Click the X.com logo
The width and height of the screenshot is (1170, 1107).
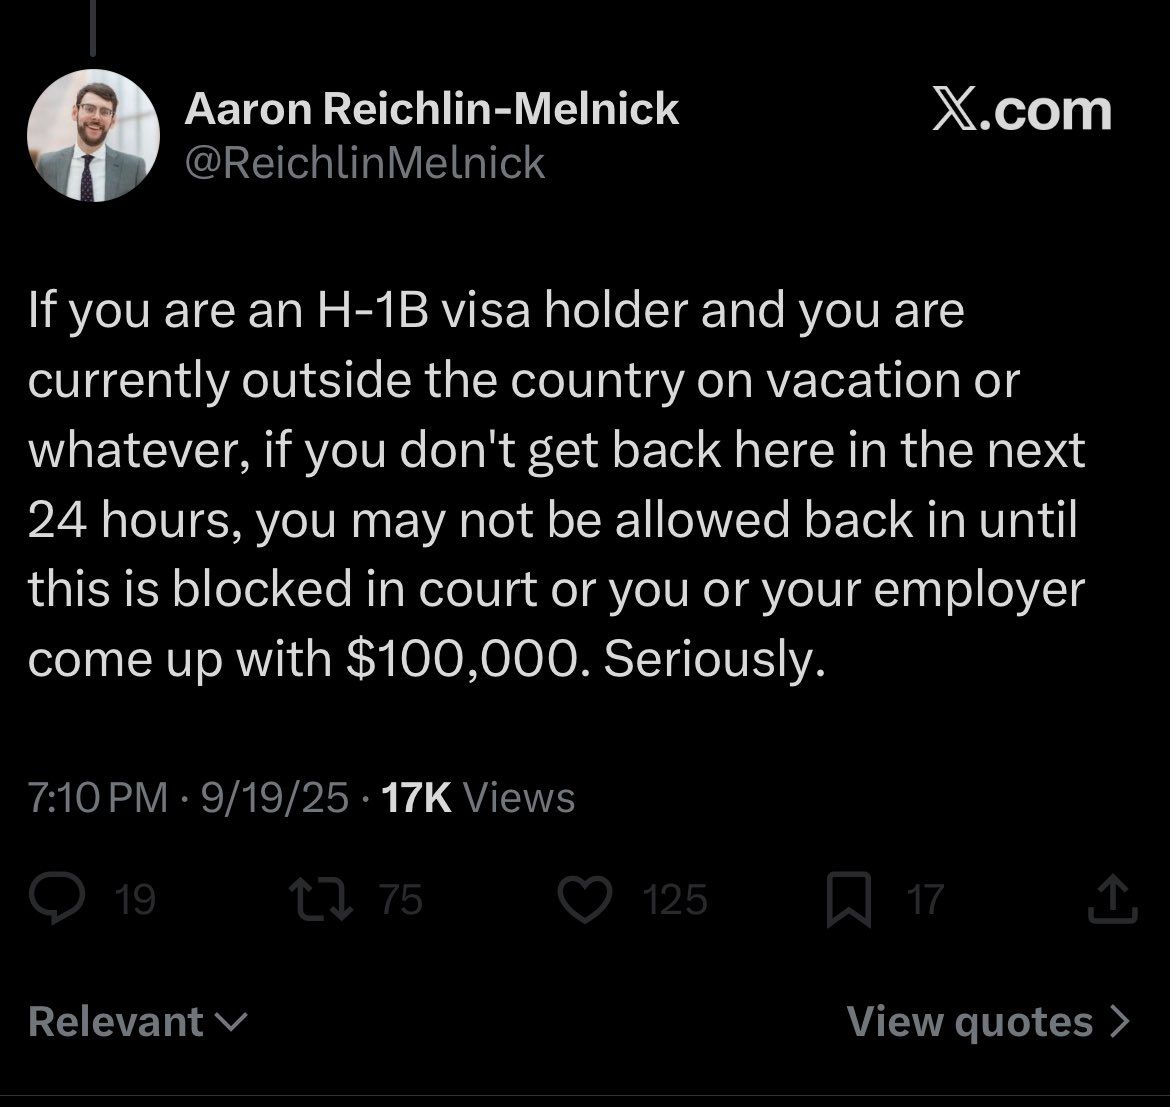[1022, 110]
